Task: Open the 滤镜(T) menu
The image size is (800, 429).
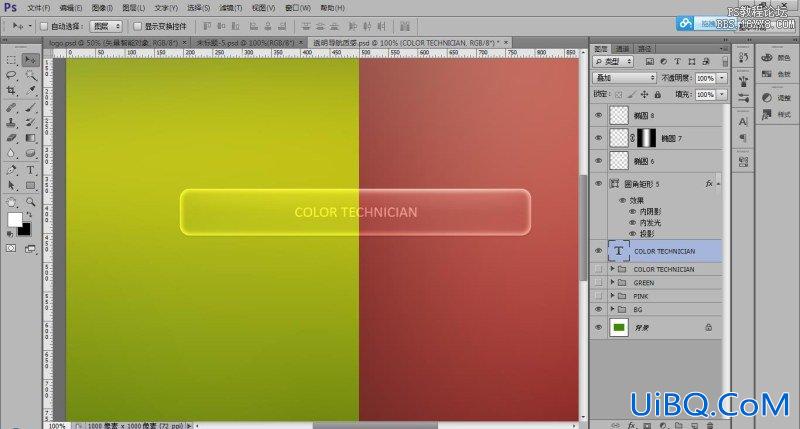Action: click(231, 8)
